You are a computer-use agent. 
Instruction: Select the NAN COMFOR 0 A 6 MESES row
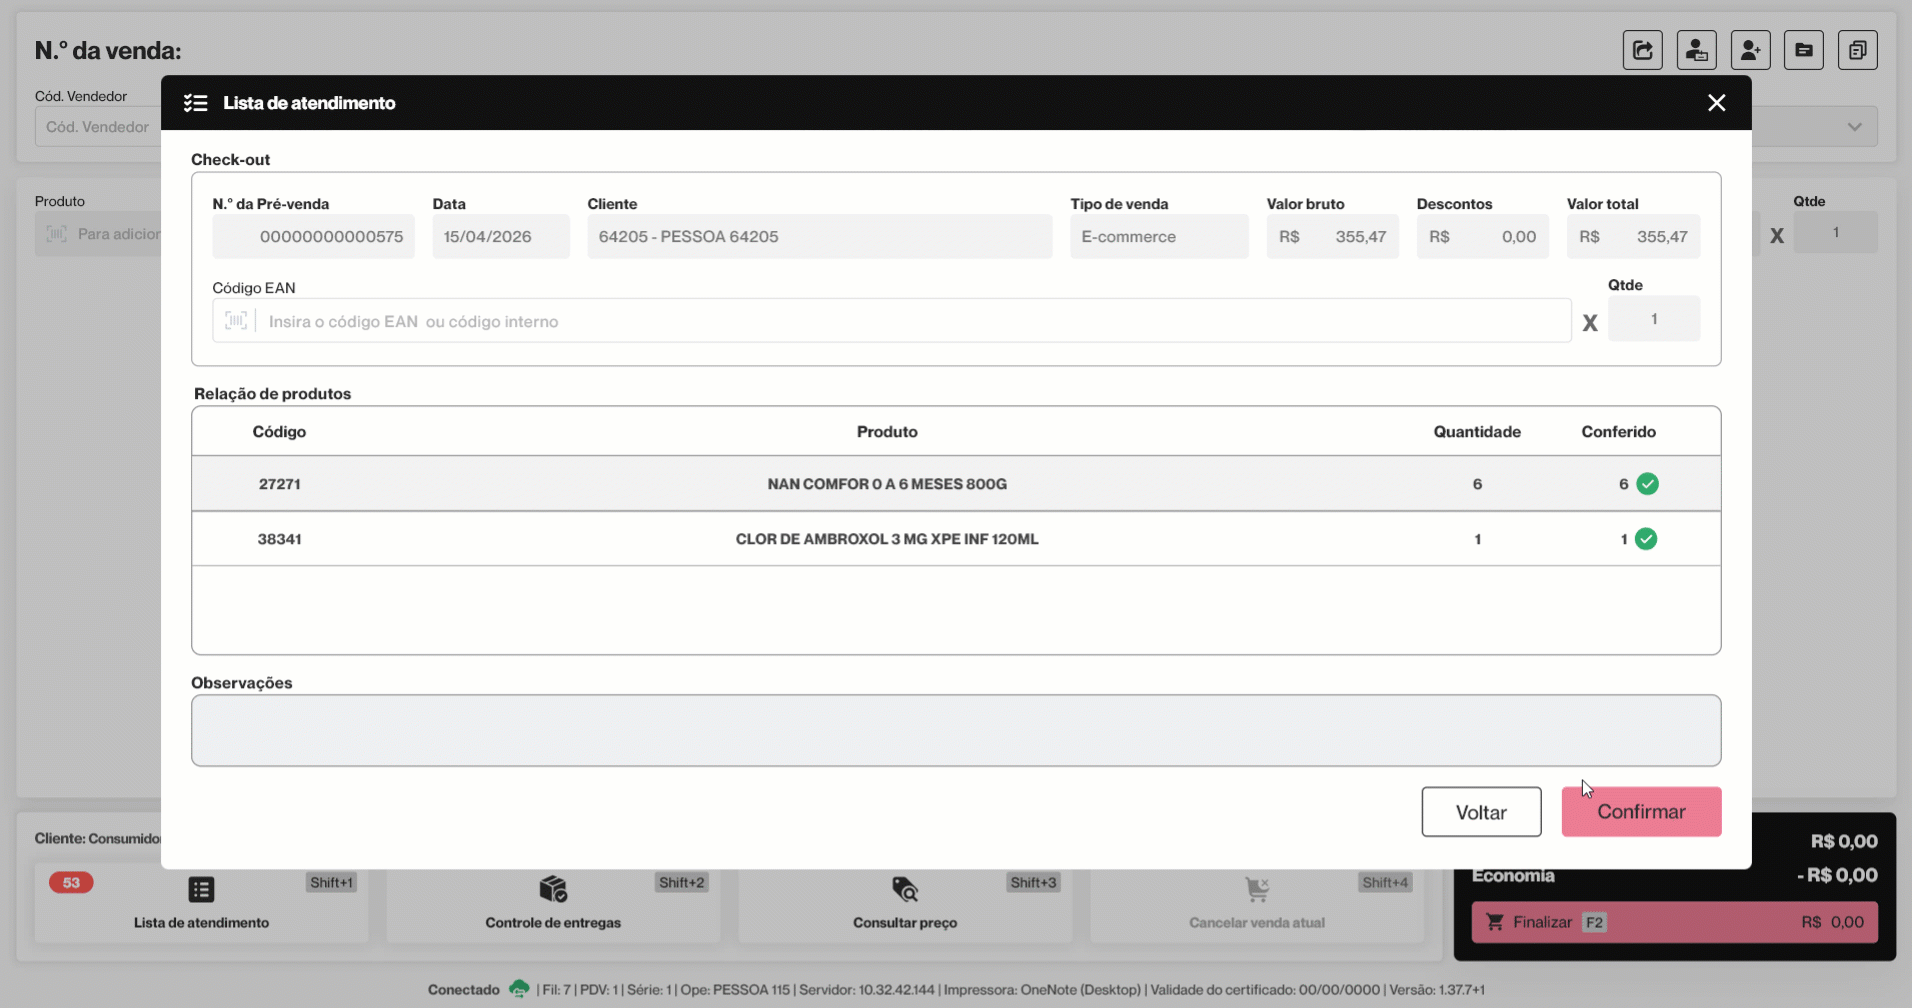click(x=956, y=484)
